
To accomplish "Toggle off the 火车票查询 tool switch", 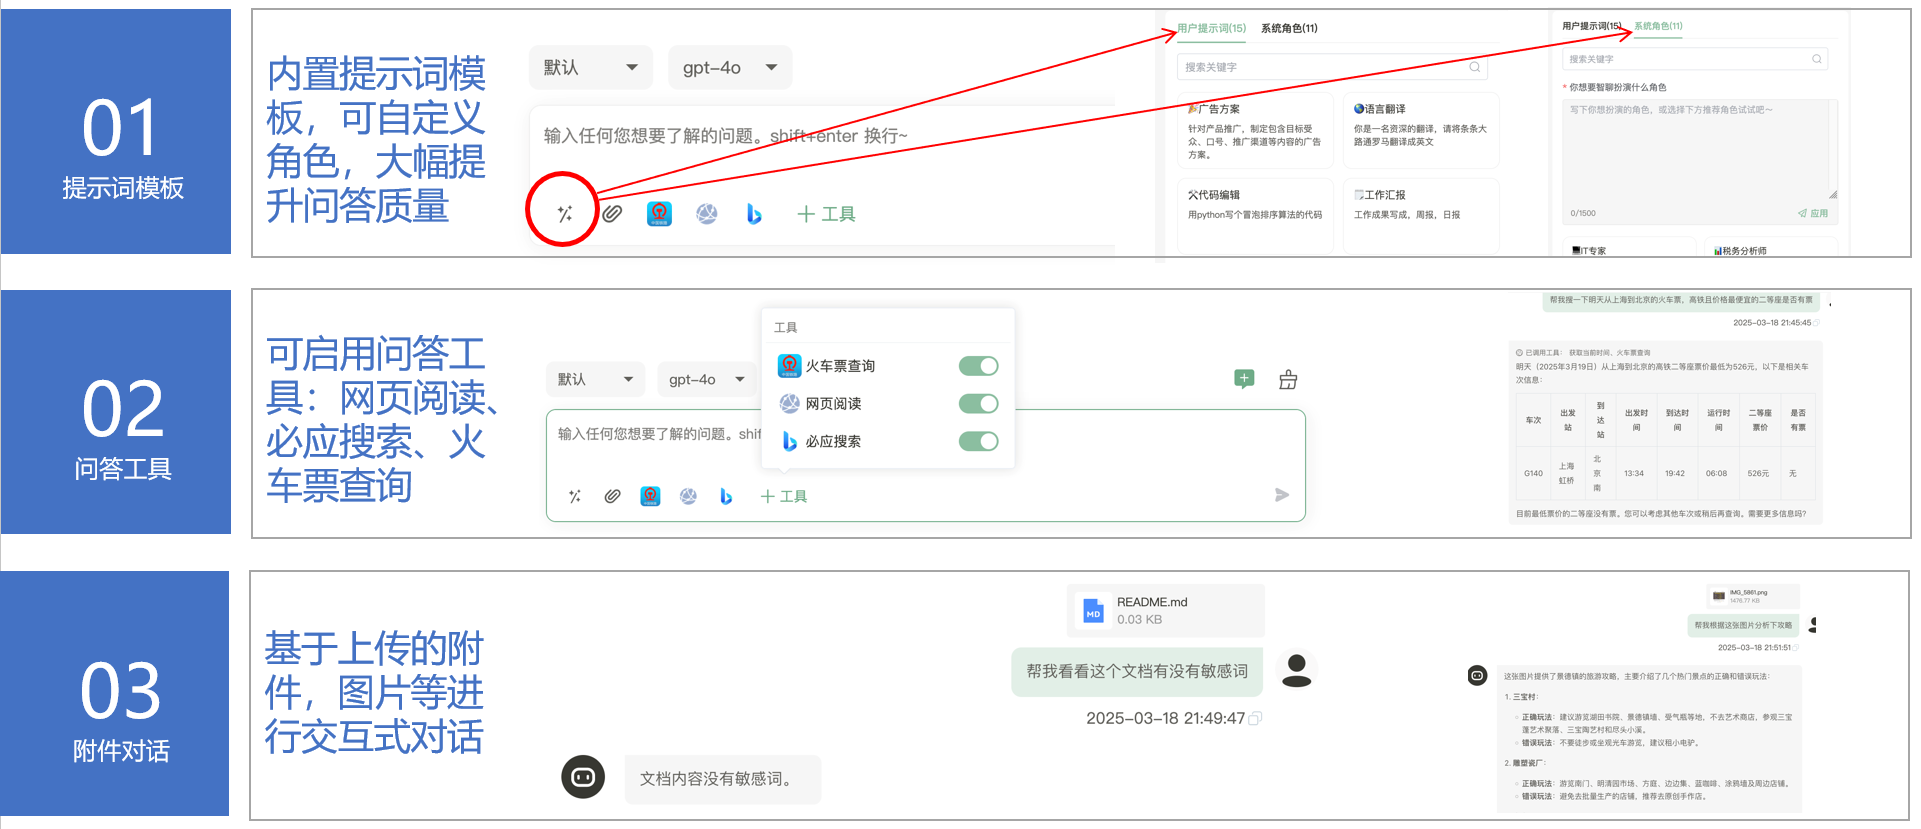I will pos(978,366).
